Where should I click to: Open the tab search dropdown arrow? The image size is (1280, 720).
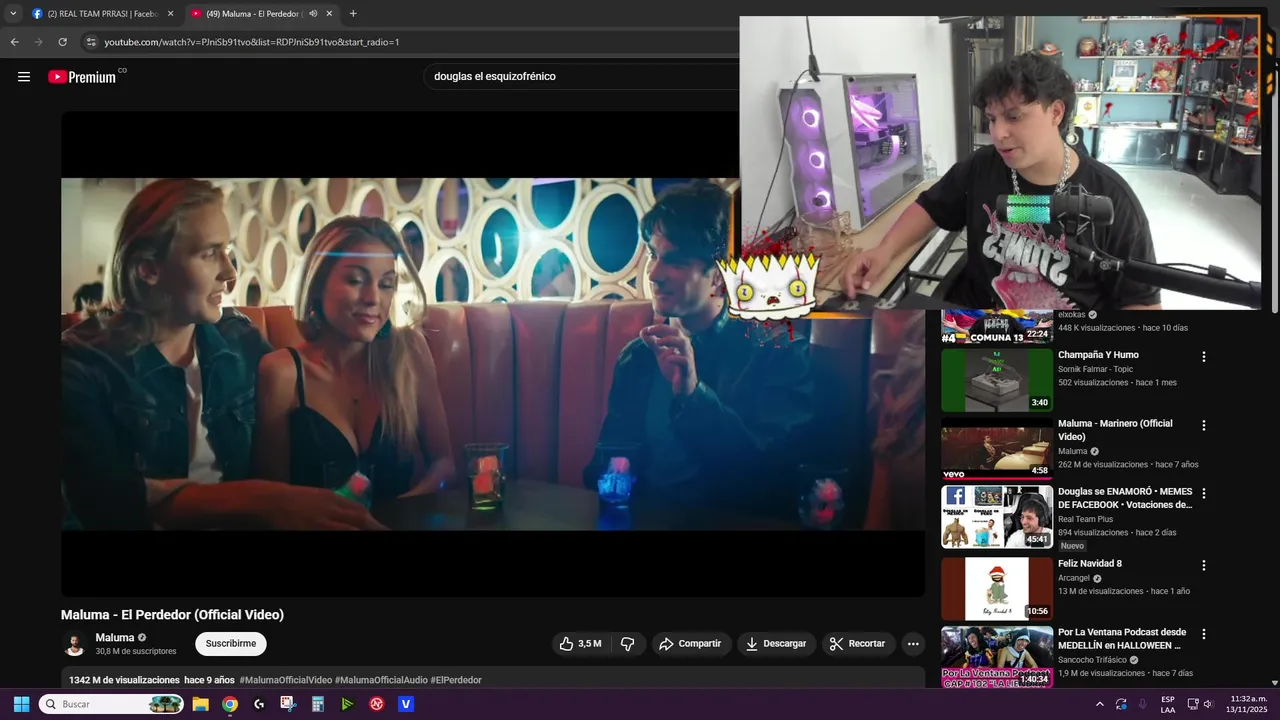[13, 14]
